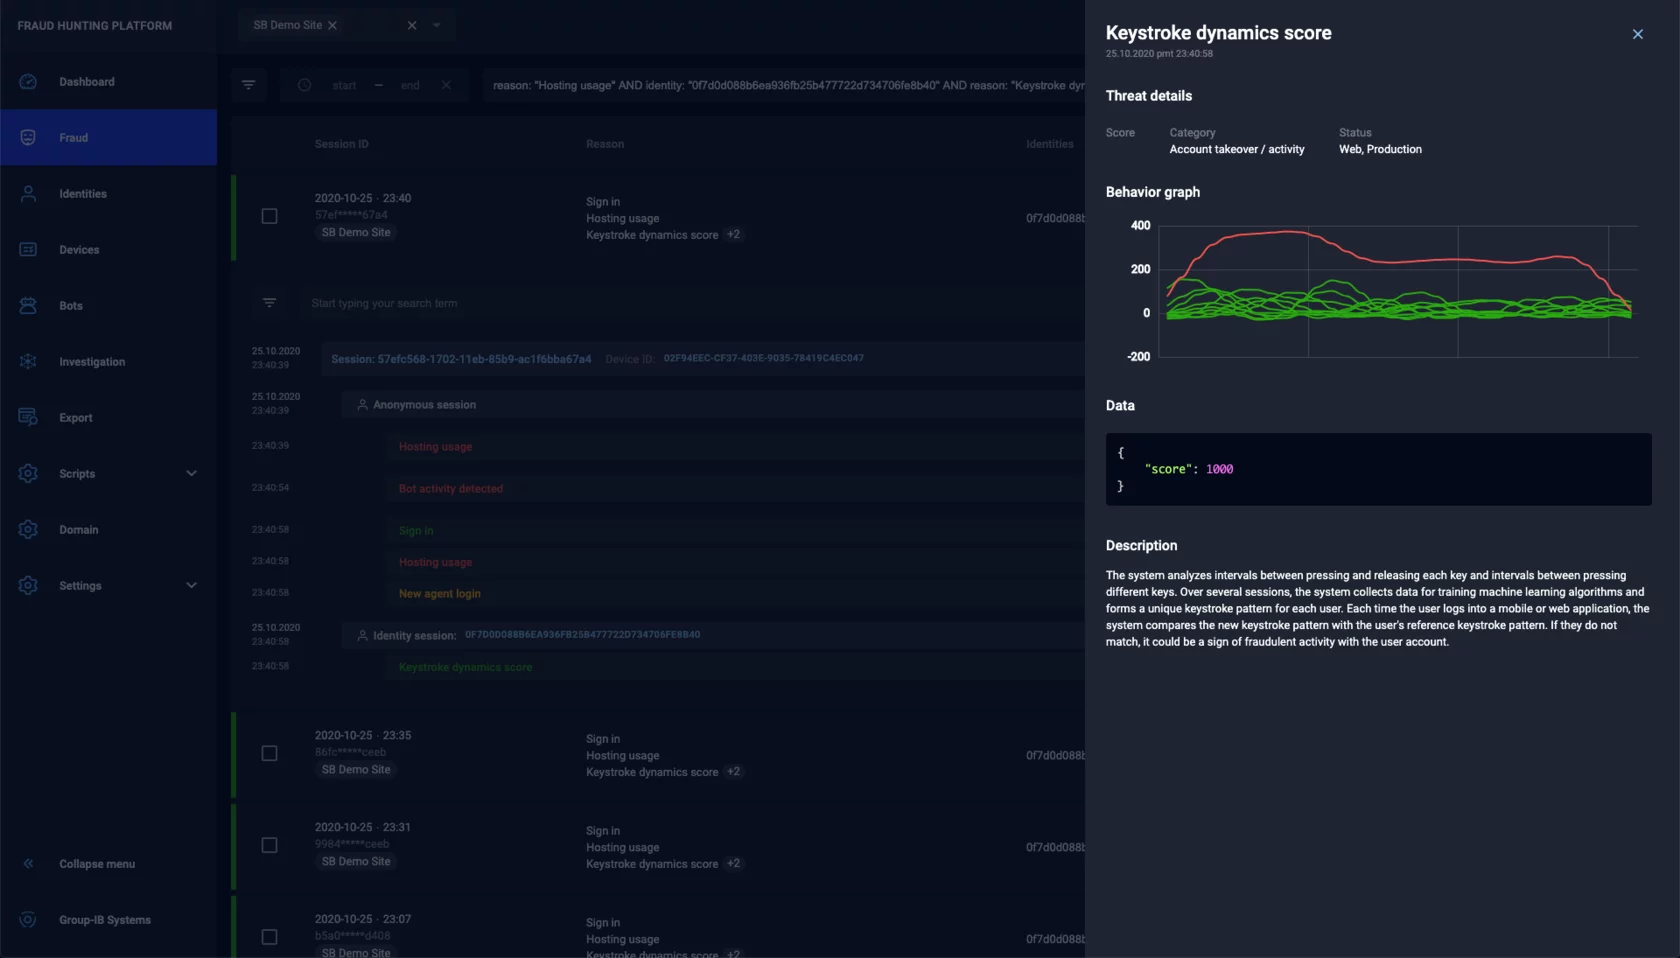The image size is (1680, 958).
Task: Open Devices using its sidebar icon
Action: [x=27, y=249]
